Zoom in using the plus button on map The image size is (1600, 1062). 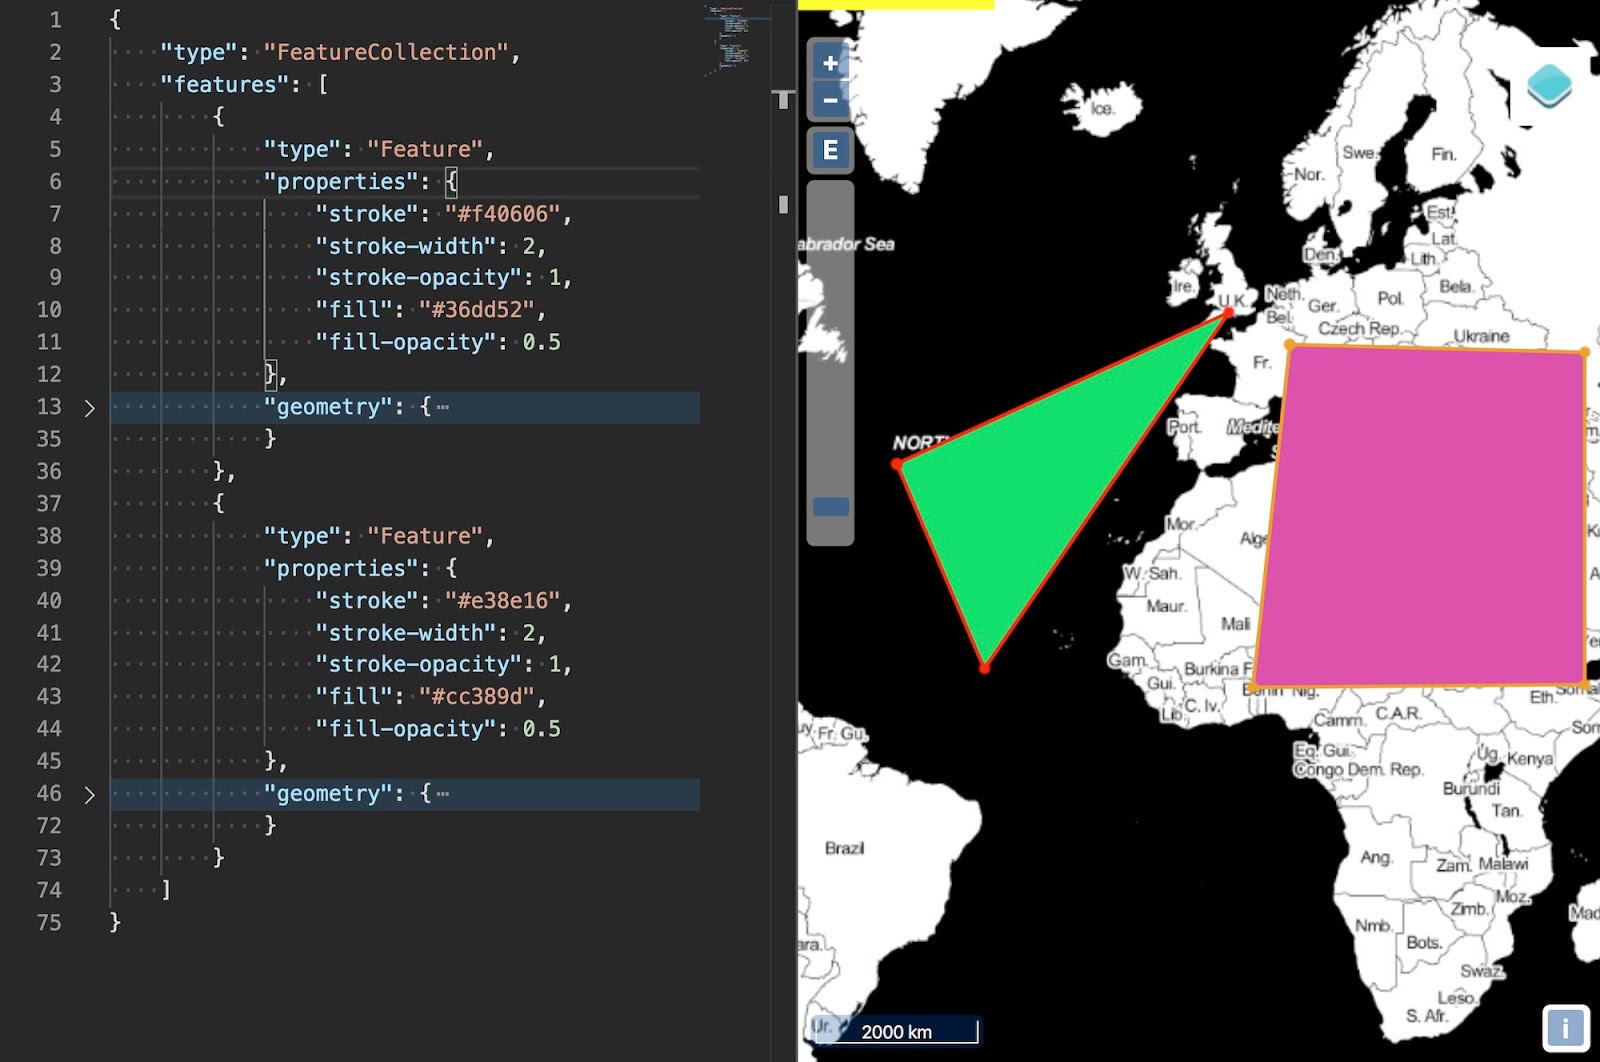(829, 62)
